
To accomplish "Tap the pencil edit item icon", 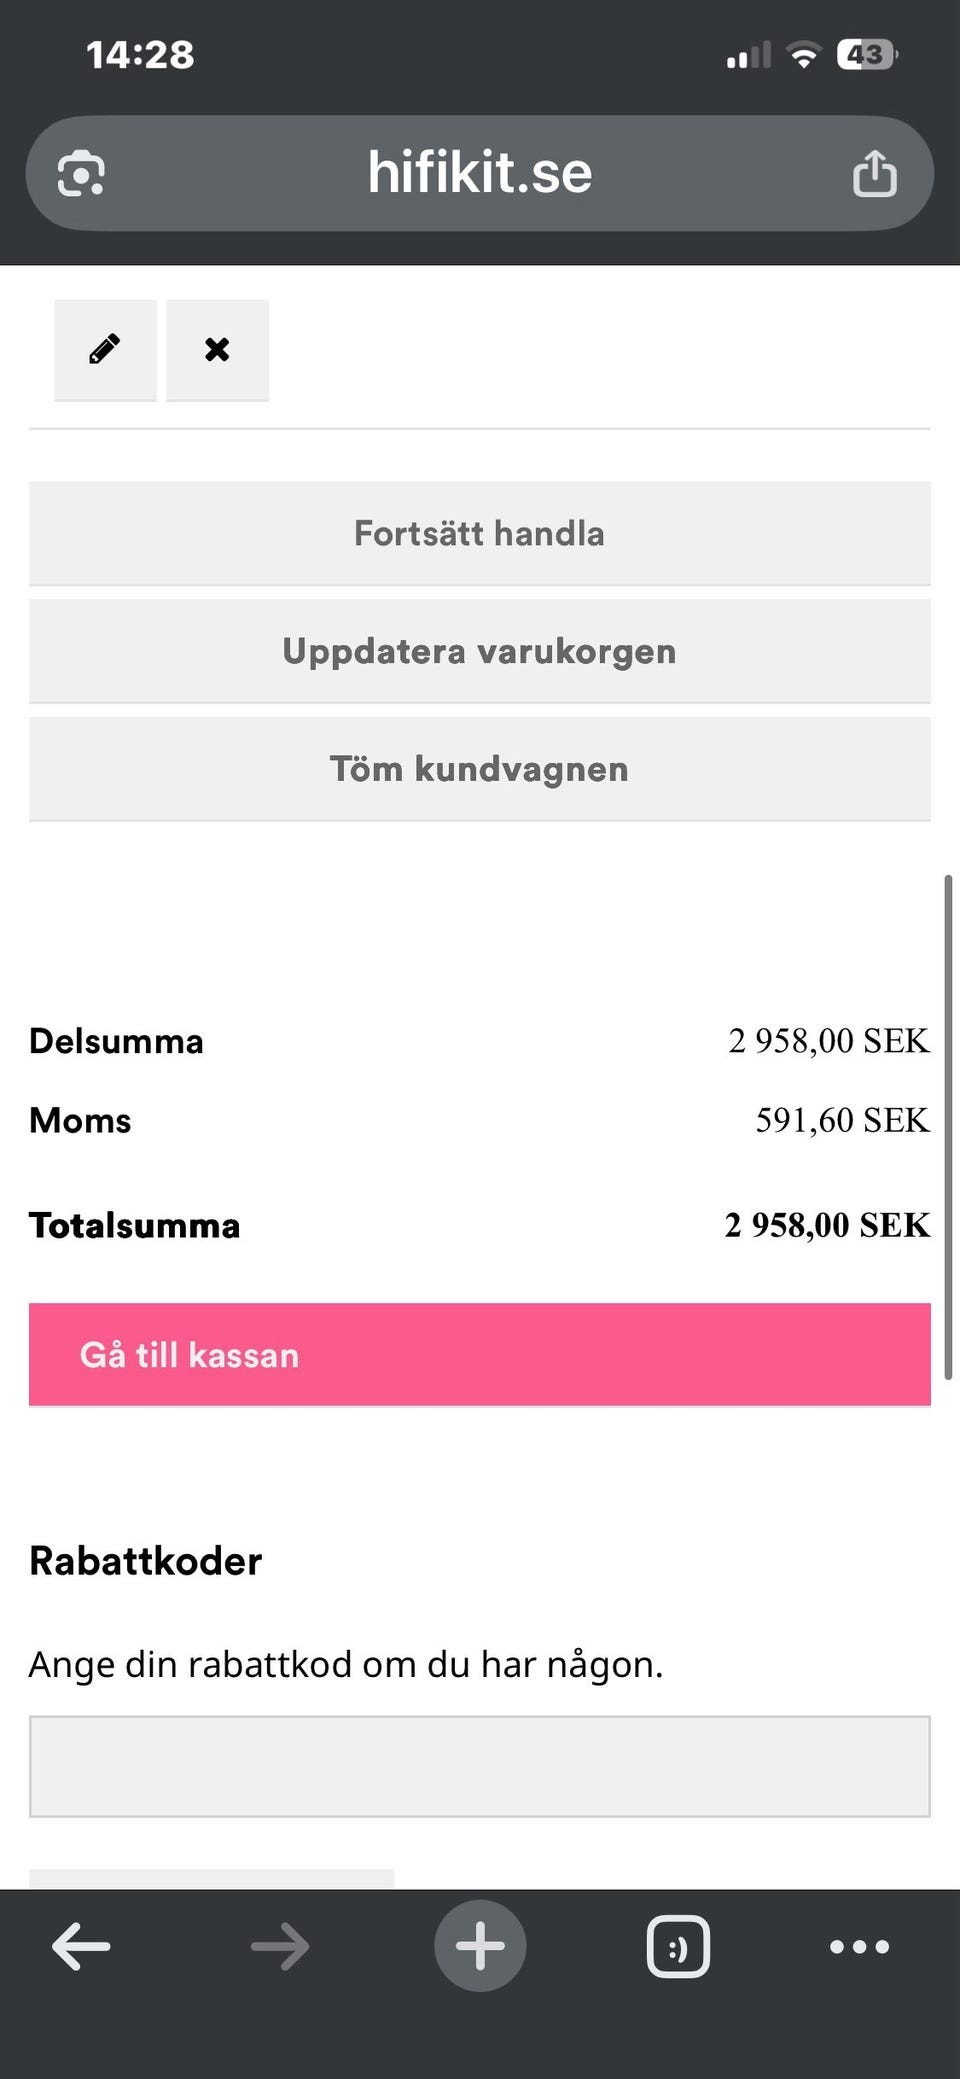I will [105, 350].
